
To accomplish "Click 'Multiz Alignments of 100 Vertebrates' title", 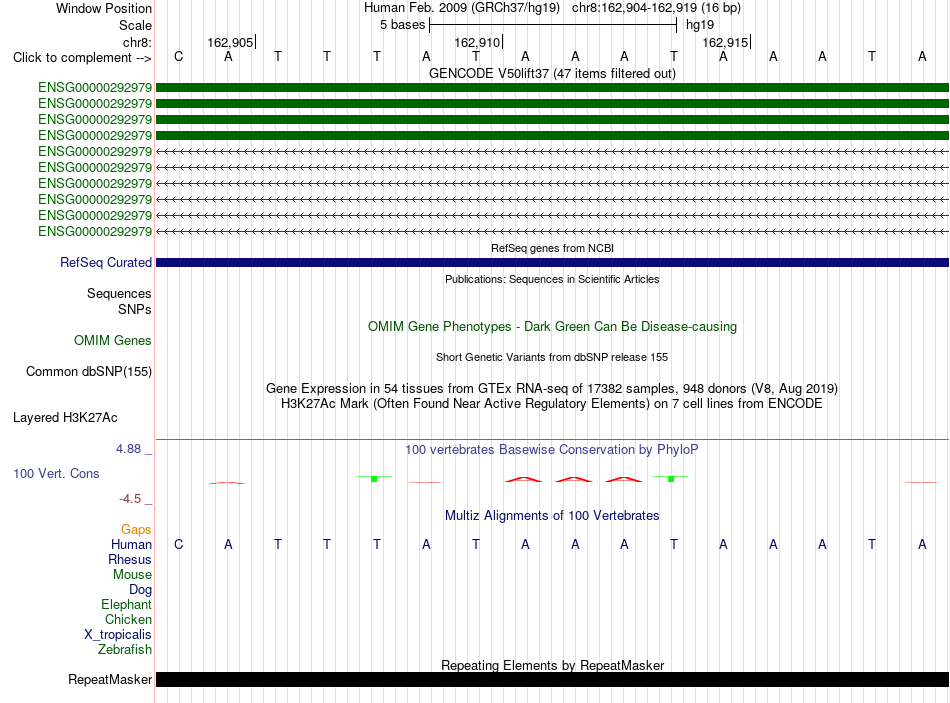I will point(552,516).
